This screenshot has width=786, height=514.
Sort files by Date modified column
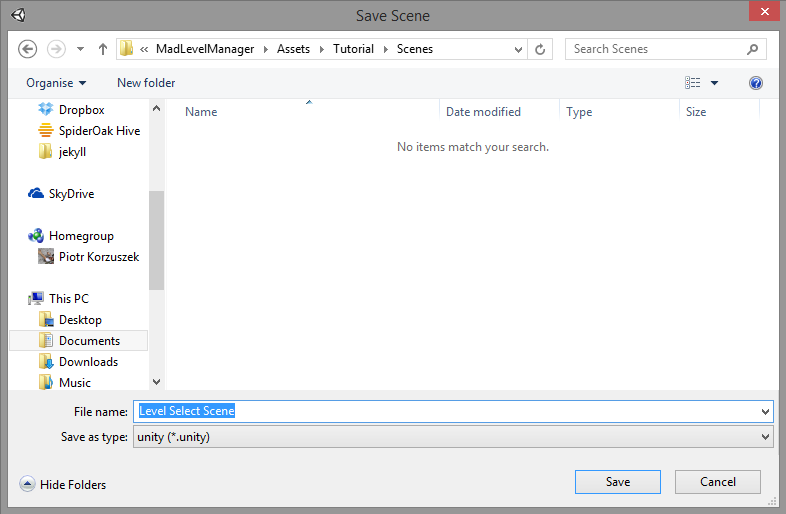pos(483,112)
